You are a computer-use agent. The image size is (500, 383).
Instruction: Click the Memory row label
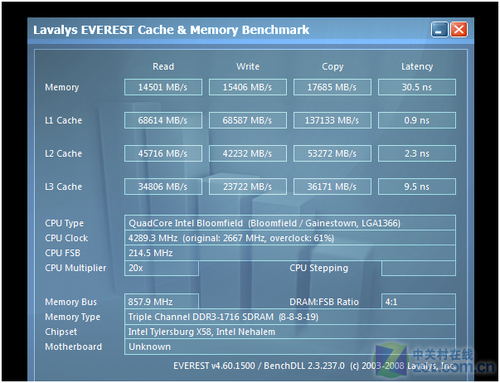(x=62, y=87)
